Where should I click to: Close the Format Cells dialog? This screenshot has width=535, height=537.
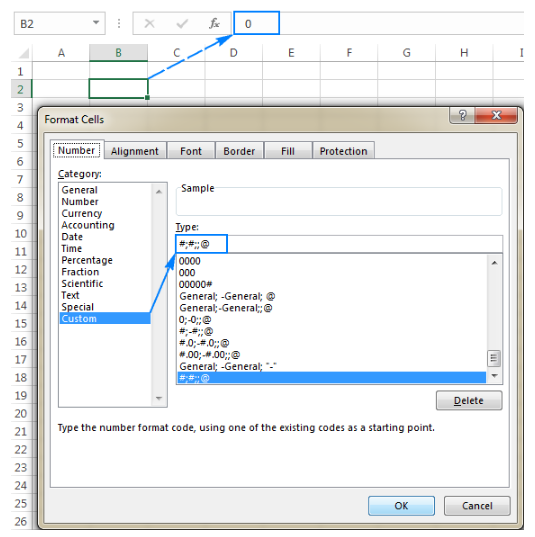[x=496, y=115]
